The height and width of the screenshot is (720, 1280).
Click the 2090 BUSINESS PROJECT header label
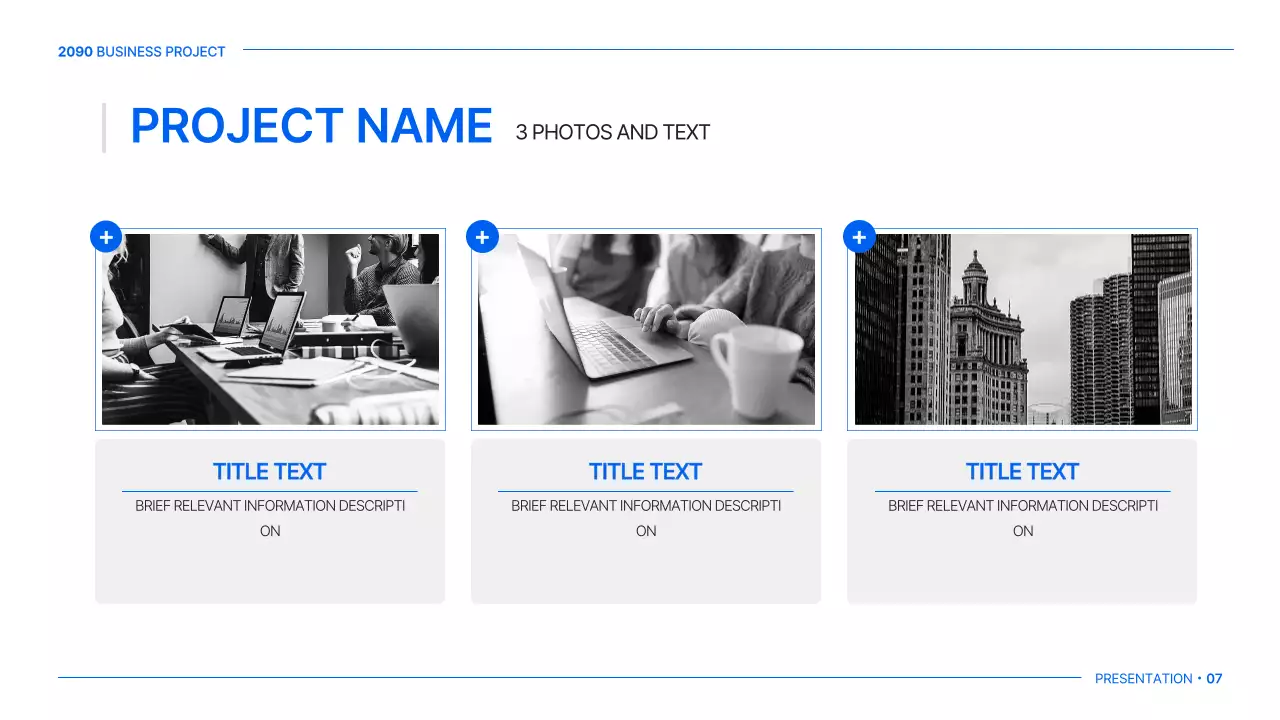coord(142,52)
